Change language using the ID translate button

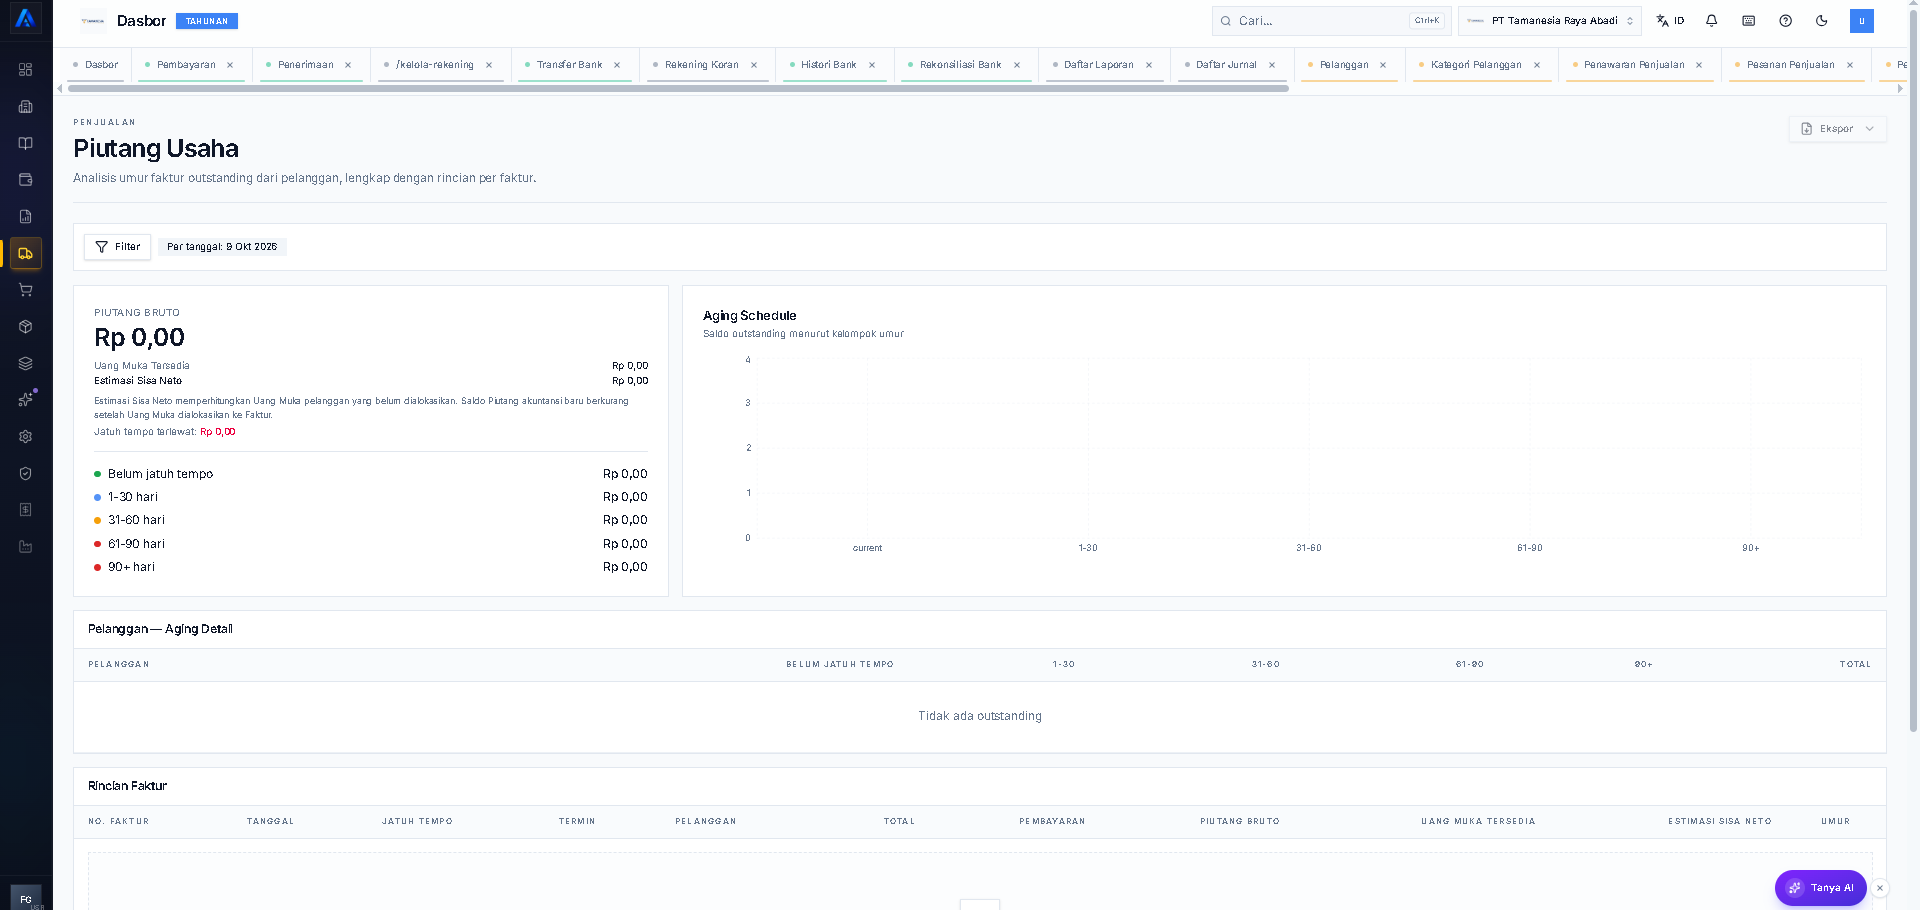point(1670,21)
